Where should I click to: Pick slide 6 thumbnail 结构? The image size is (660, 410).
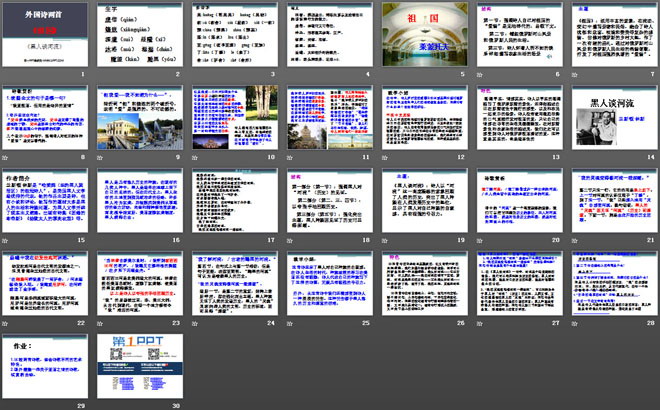[520, 35]
